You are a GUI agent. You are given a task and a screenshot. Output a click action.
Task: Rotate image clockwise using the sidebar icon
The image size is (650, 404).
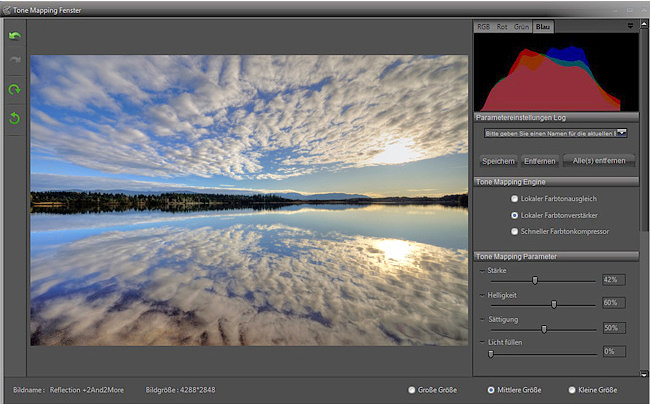(x=14, y=90)
